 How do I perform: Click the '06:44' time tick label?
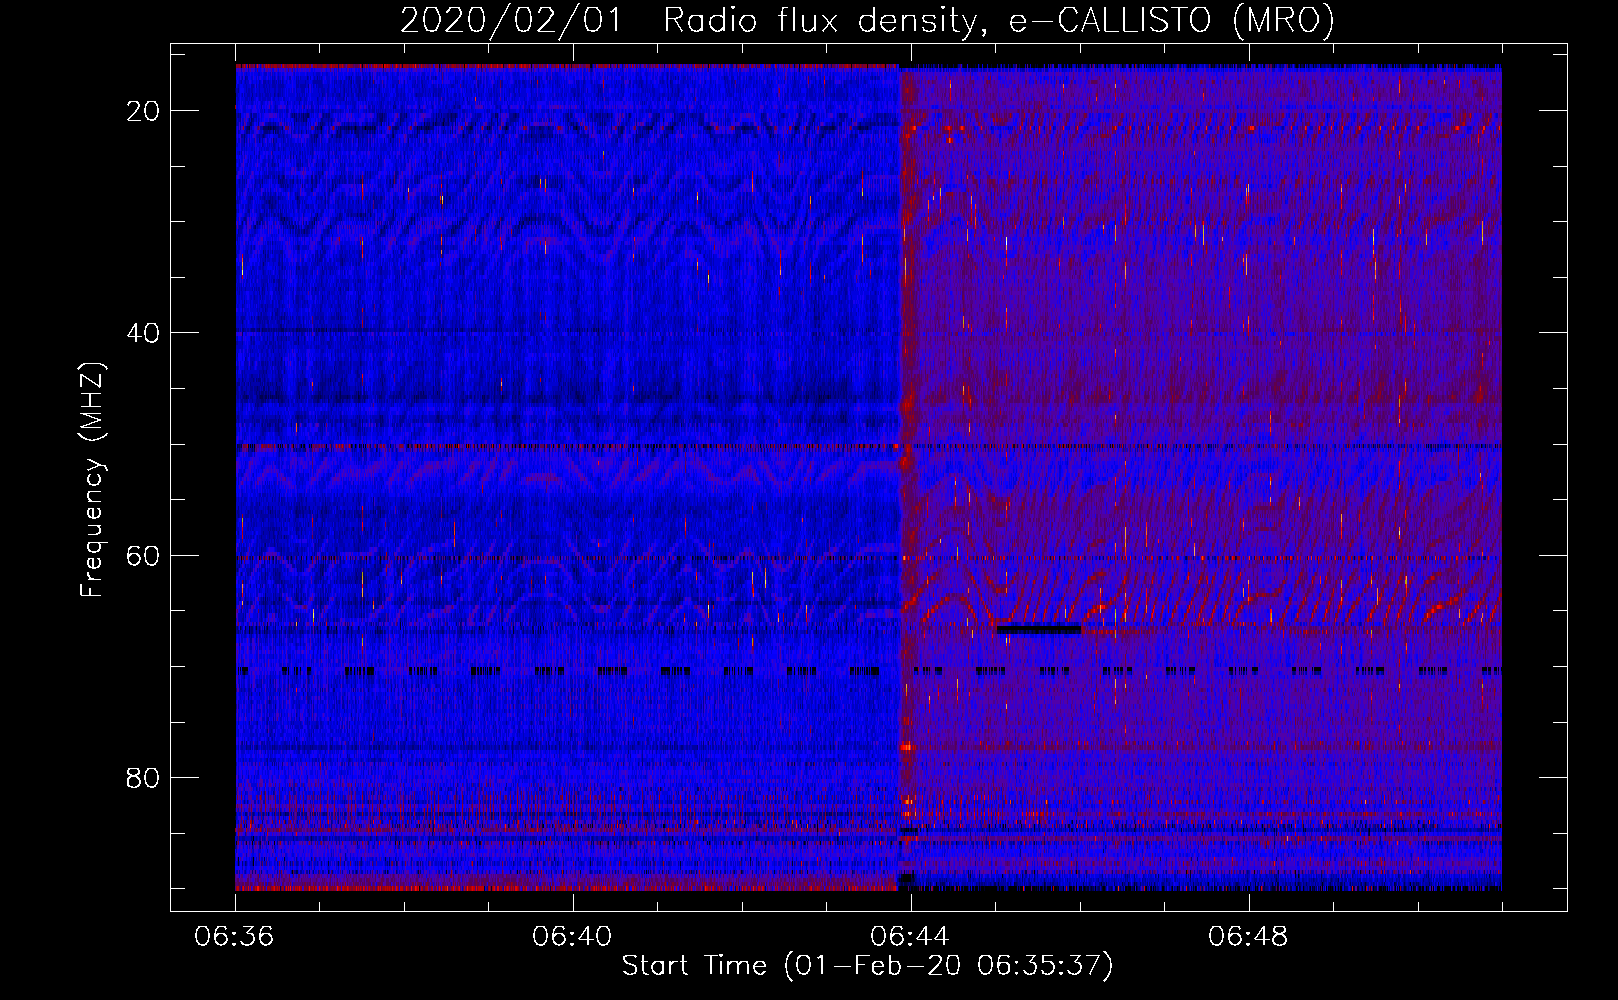(910, 937)
